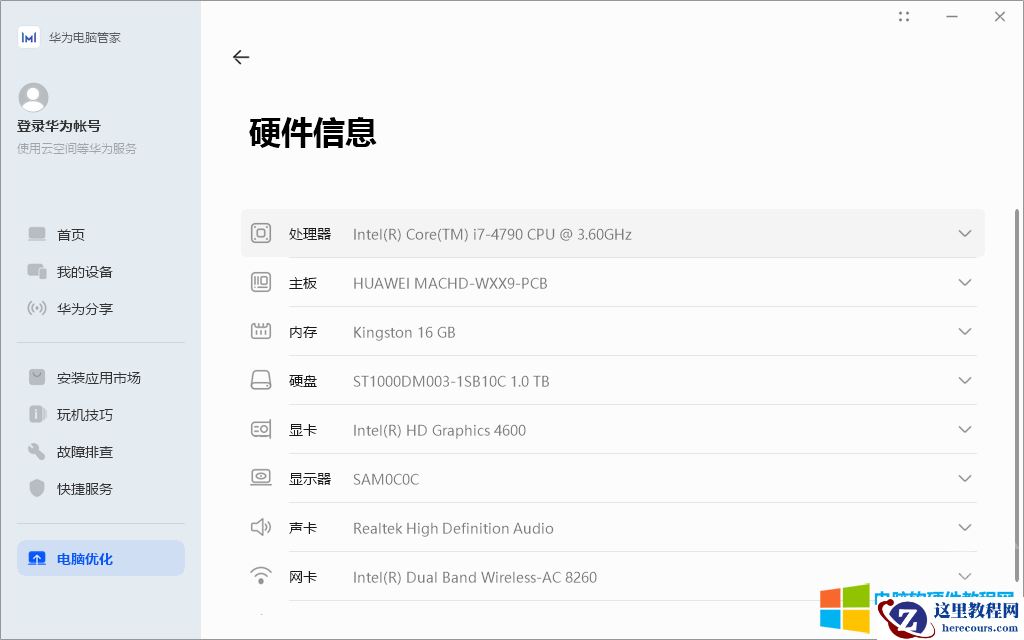The height and width of the screenshot is (640, 1024).
Task: Click the motherboard icon next to 主板
Action: [x=261, y=282]
